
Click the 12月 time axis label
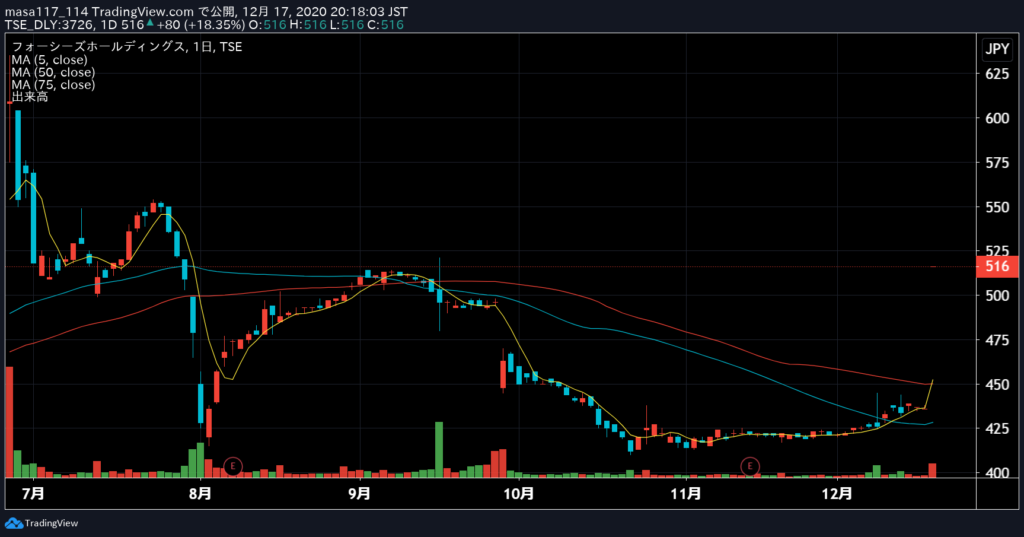tap(837, 493)
